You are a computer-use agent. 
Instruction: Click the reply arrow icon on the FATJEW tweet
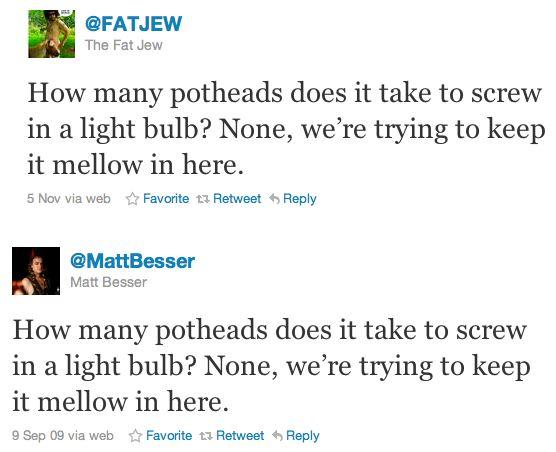[274, 199]
